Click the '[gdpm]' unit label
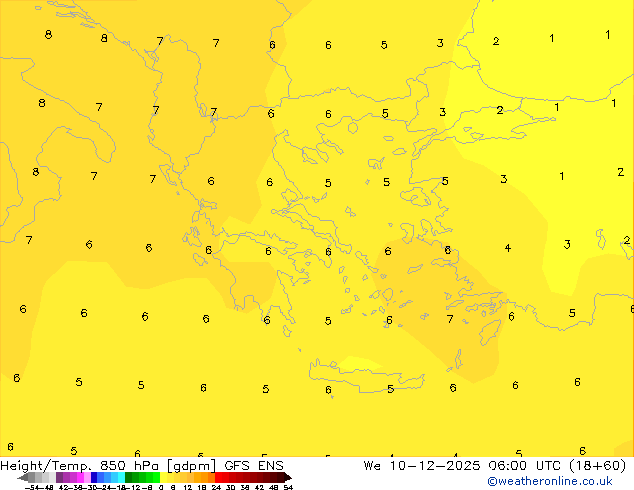Image resolution: width=634 pixels, height=490 pixels. tap(191, 466)
